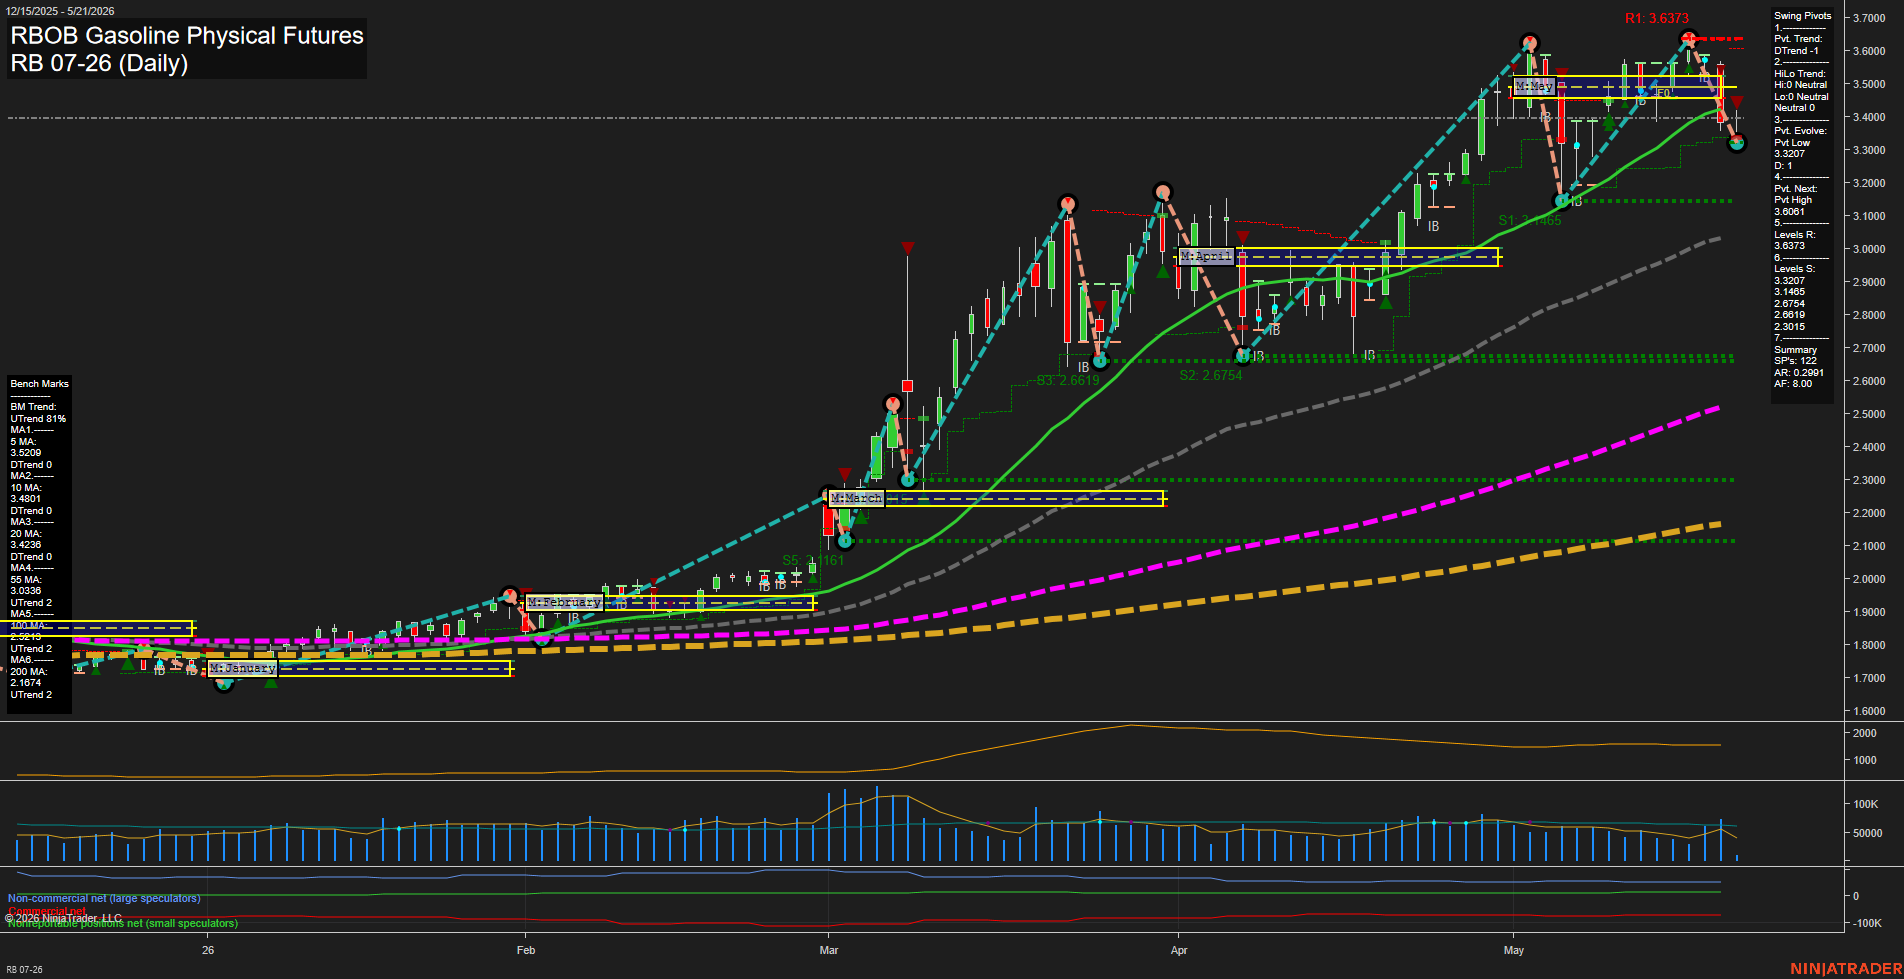Select the S2: 2.6754 support label

tap(1211, 375)
